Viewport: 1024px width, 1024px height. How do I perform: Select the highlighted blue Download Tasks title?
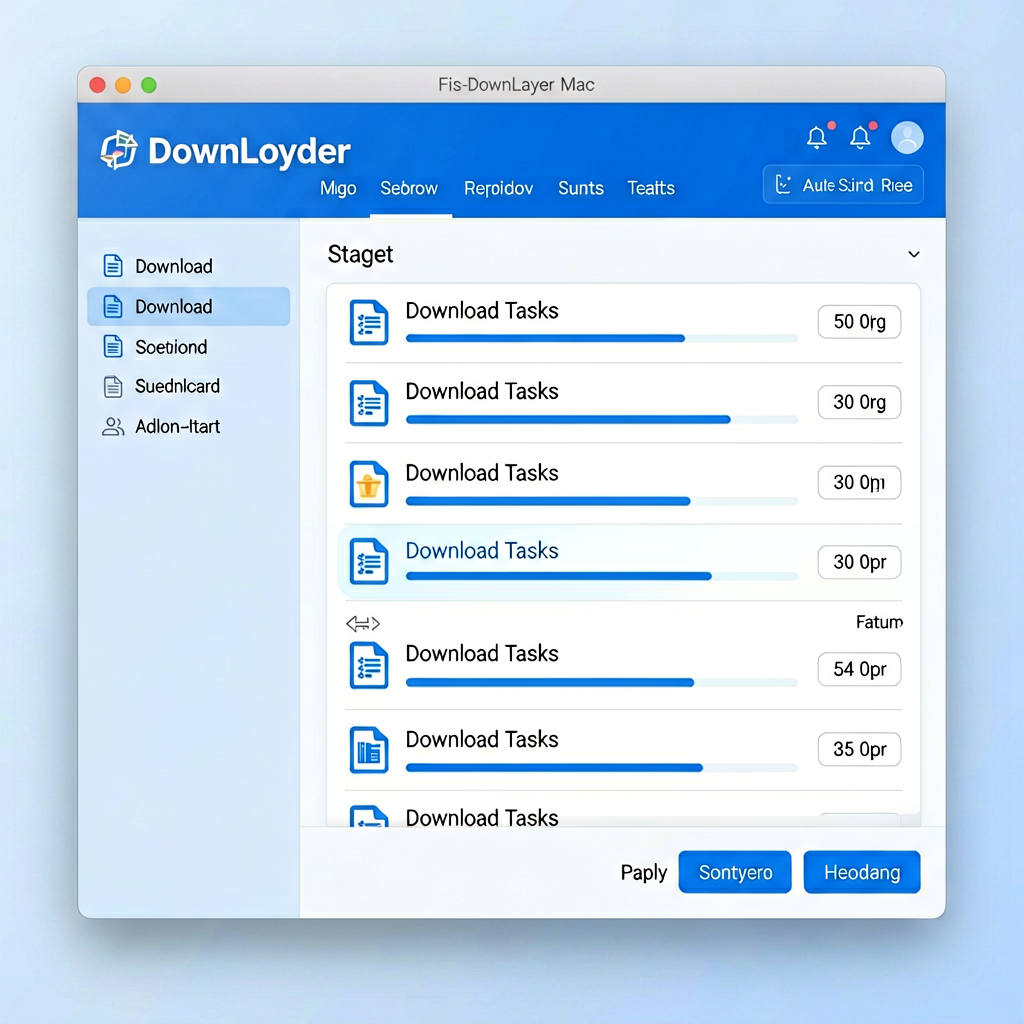[482, 551]
